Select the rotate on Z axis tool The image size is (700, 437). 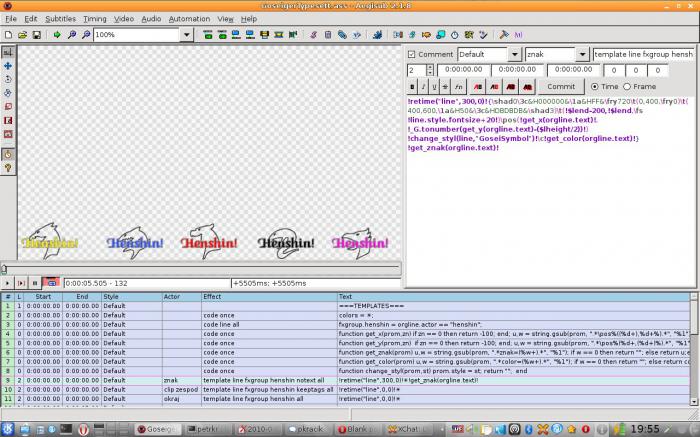[x=8, y=79]
